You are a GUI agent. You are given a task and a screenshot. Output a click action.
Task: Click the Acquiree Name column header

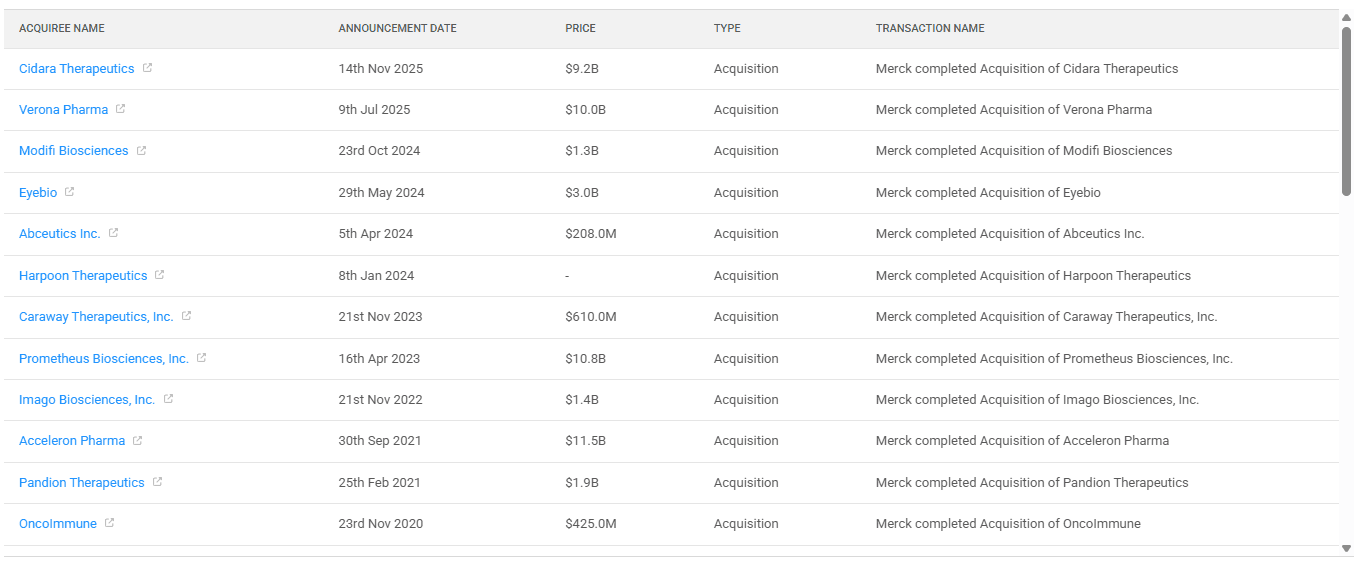point(62,28)
